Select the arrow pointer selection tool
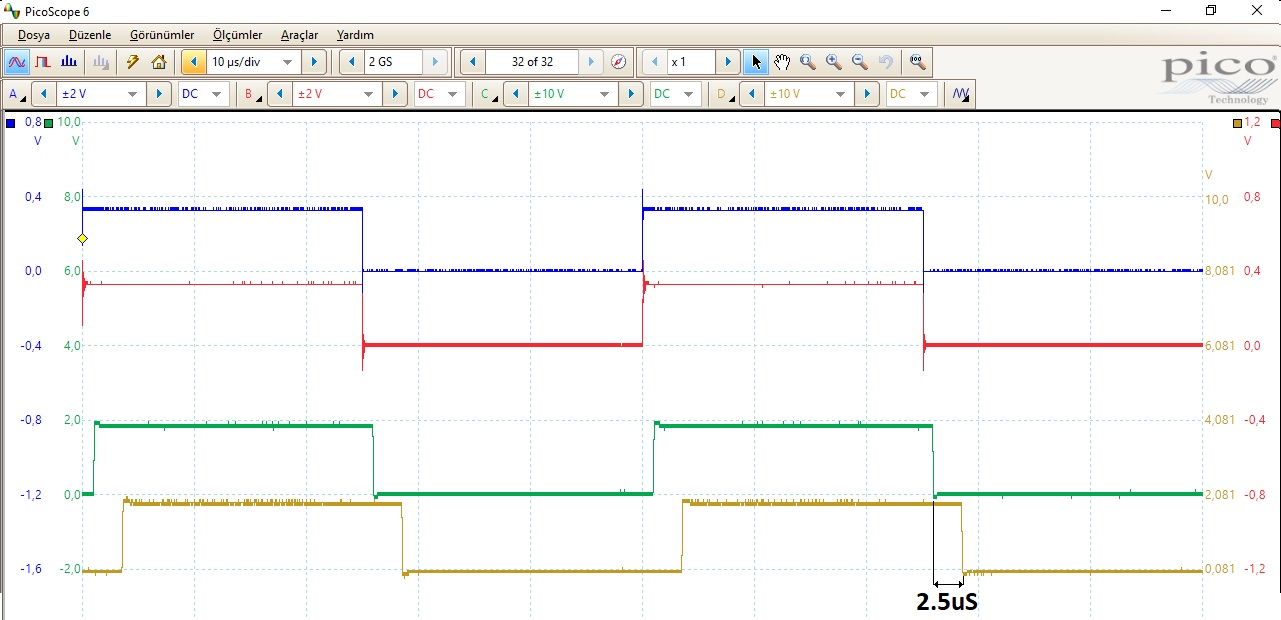This screenshot has height=620, width=1281. [x=756, y=62]
